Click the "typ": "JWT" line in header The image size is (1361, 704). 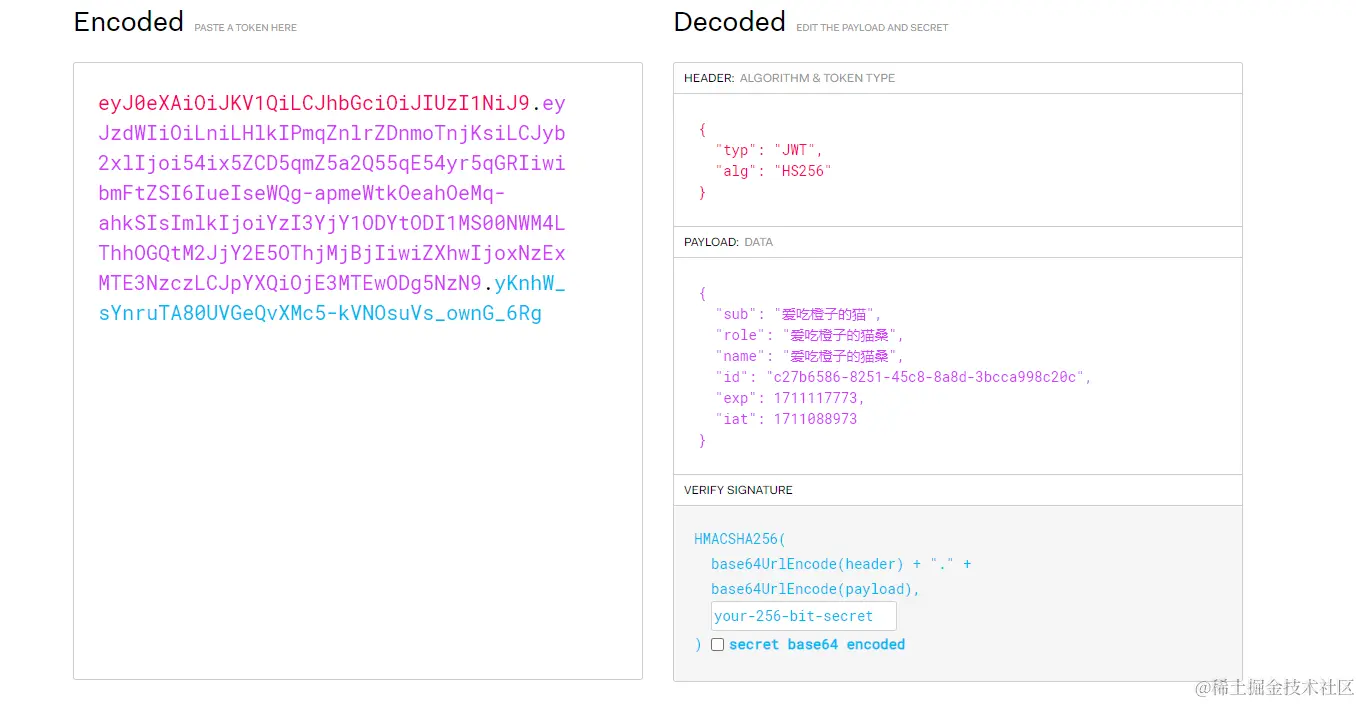[768, 150]
